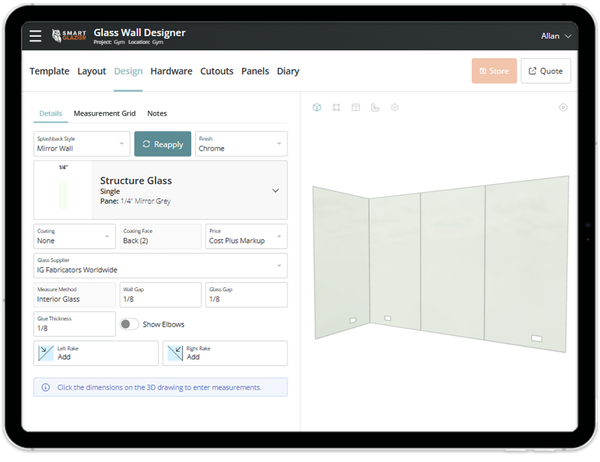Open the Hardware tab

tap(171, 71)
